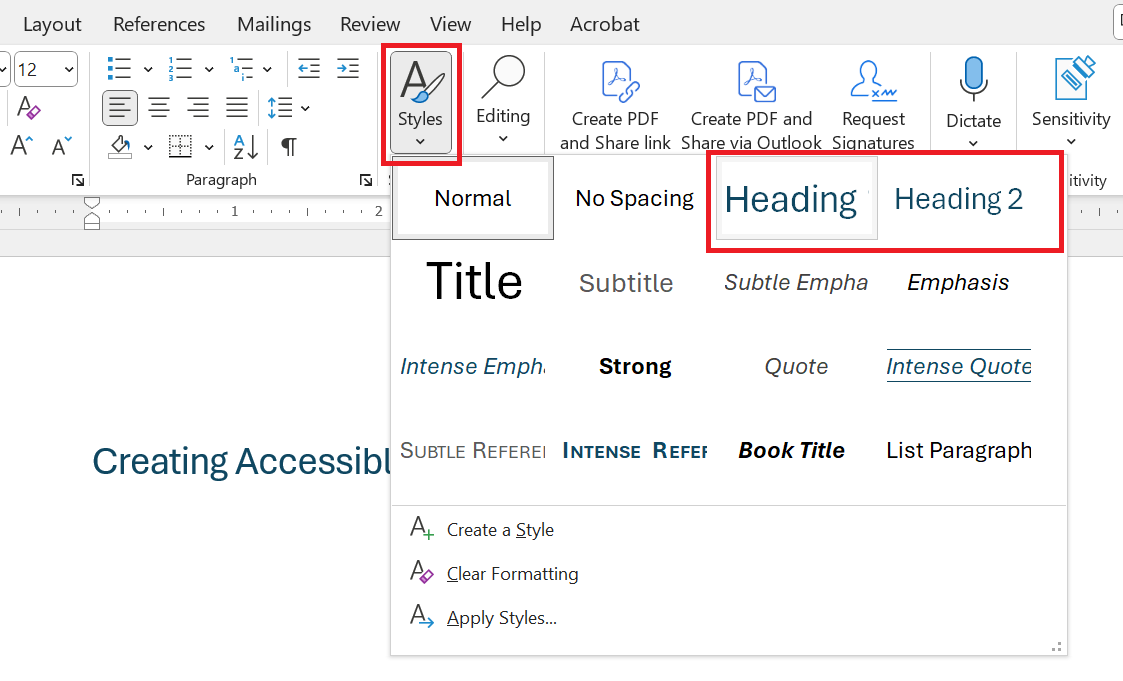The width and height of the screenshot is (1123, 681).
Task: Expand Sensitivity dropdown chevron
Action: tap(1071, 141)
